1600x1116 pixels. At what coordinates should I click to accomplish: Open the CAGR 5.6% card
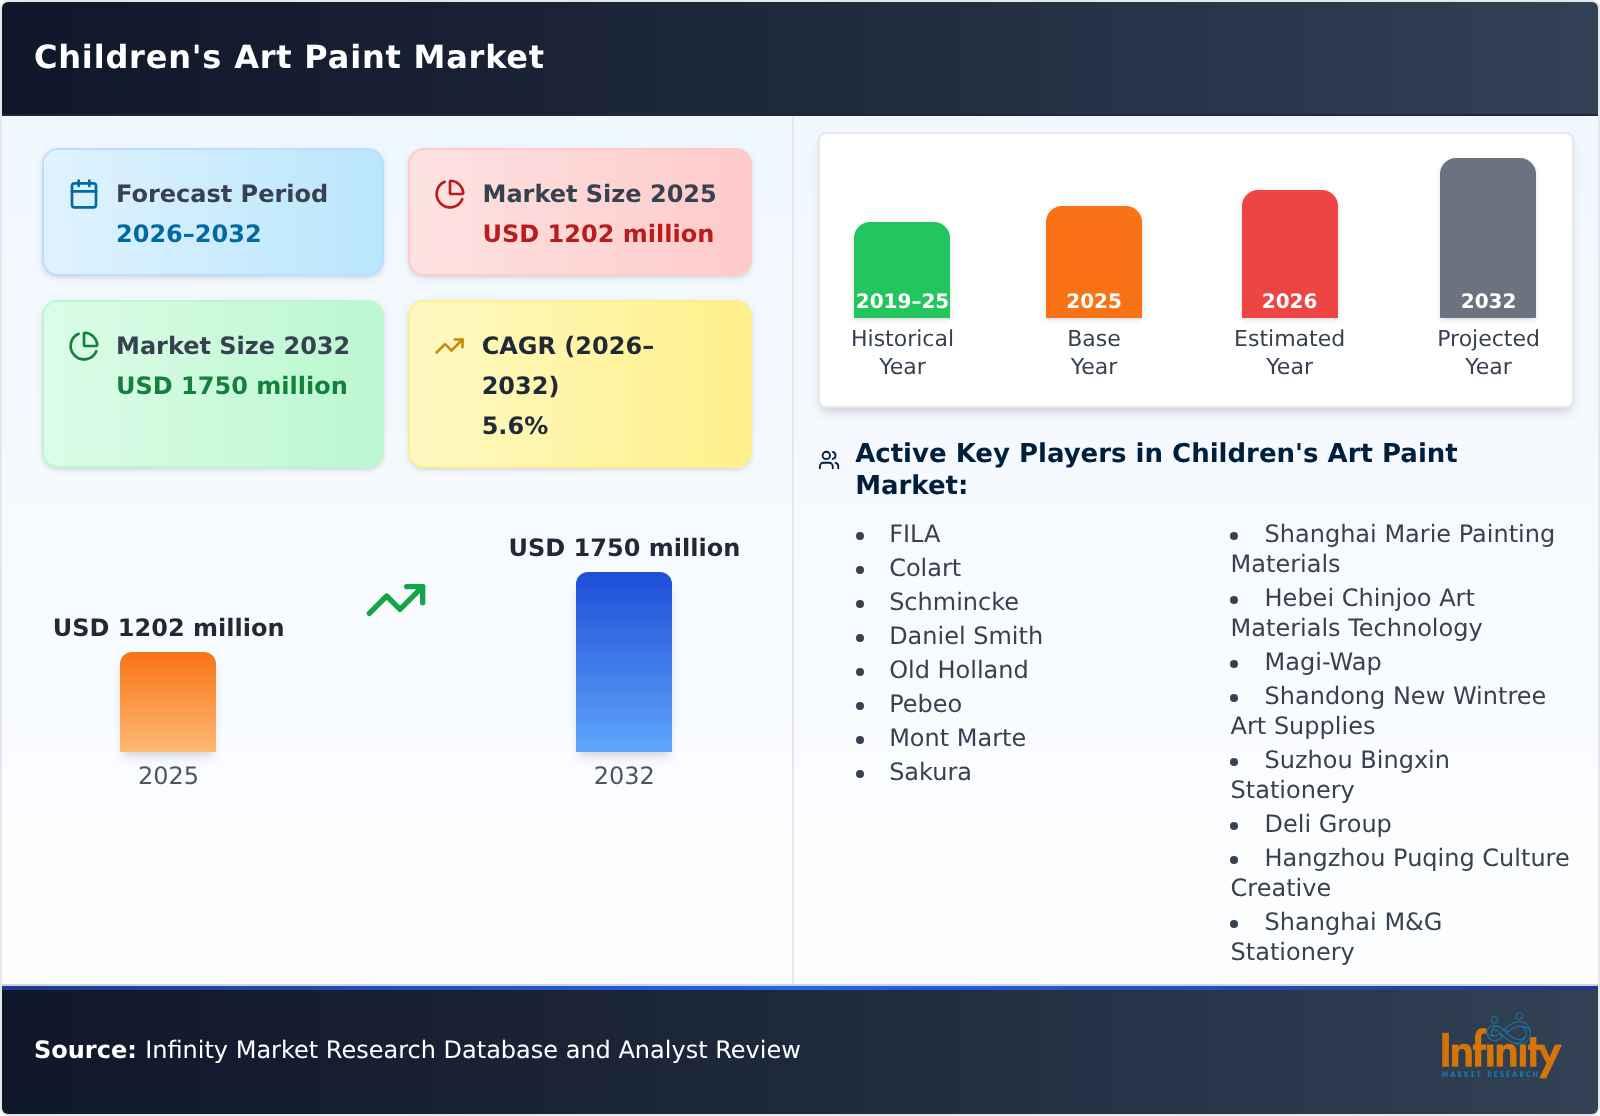(x=580, y=384)
